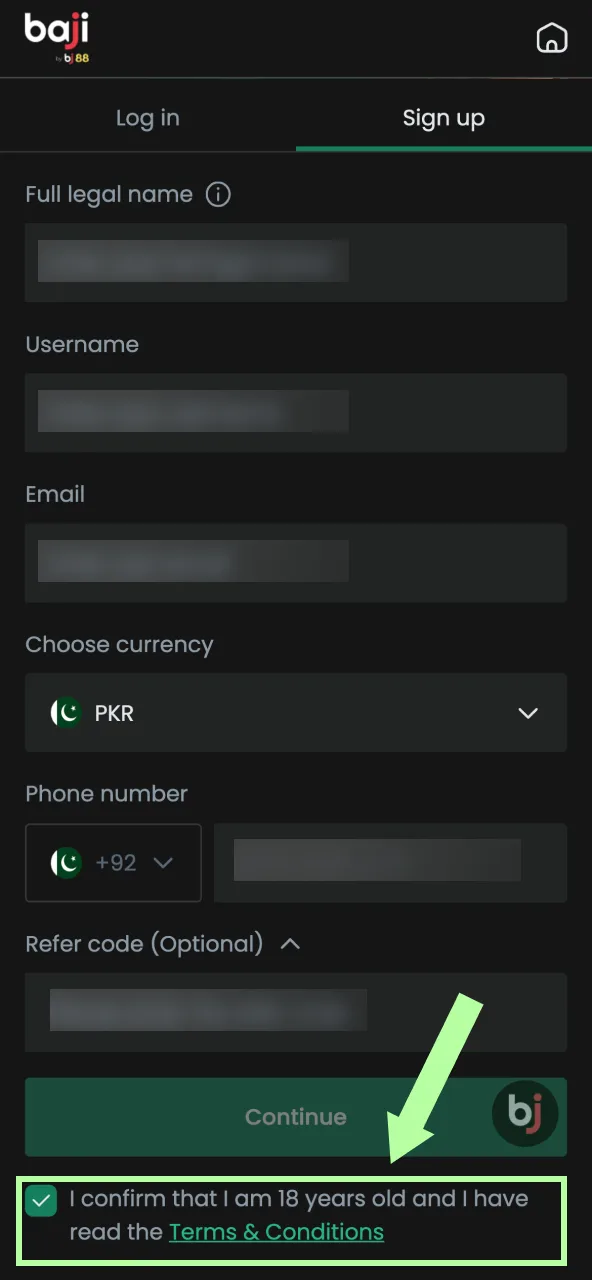This screenshot has width=592, height=1280.
Task: Open the home icon top right
Action: coord(552,38)
